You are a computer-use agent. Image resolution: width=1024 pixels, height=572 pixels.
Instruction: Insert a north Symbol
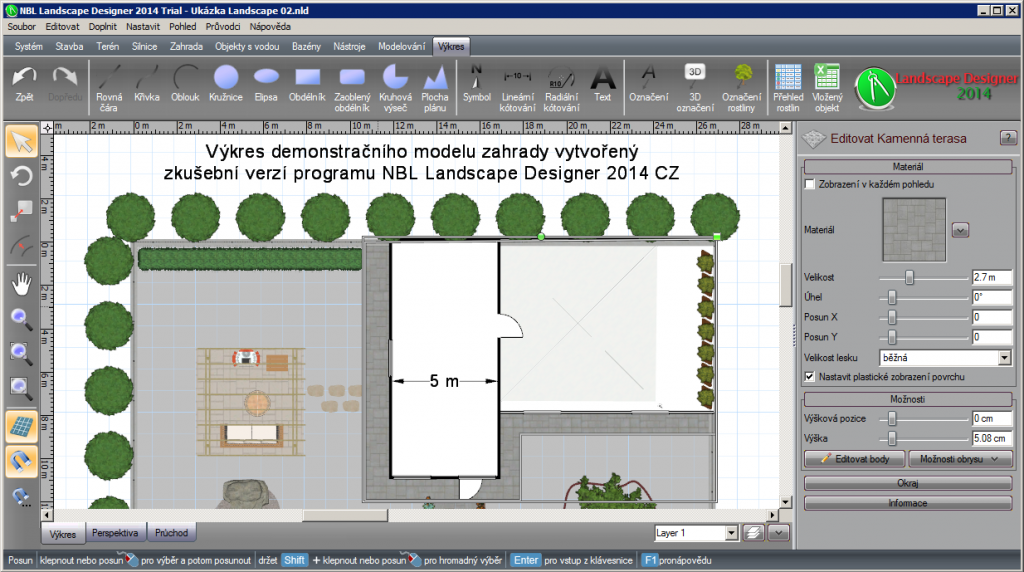[477, 84]
